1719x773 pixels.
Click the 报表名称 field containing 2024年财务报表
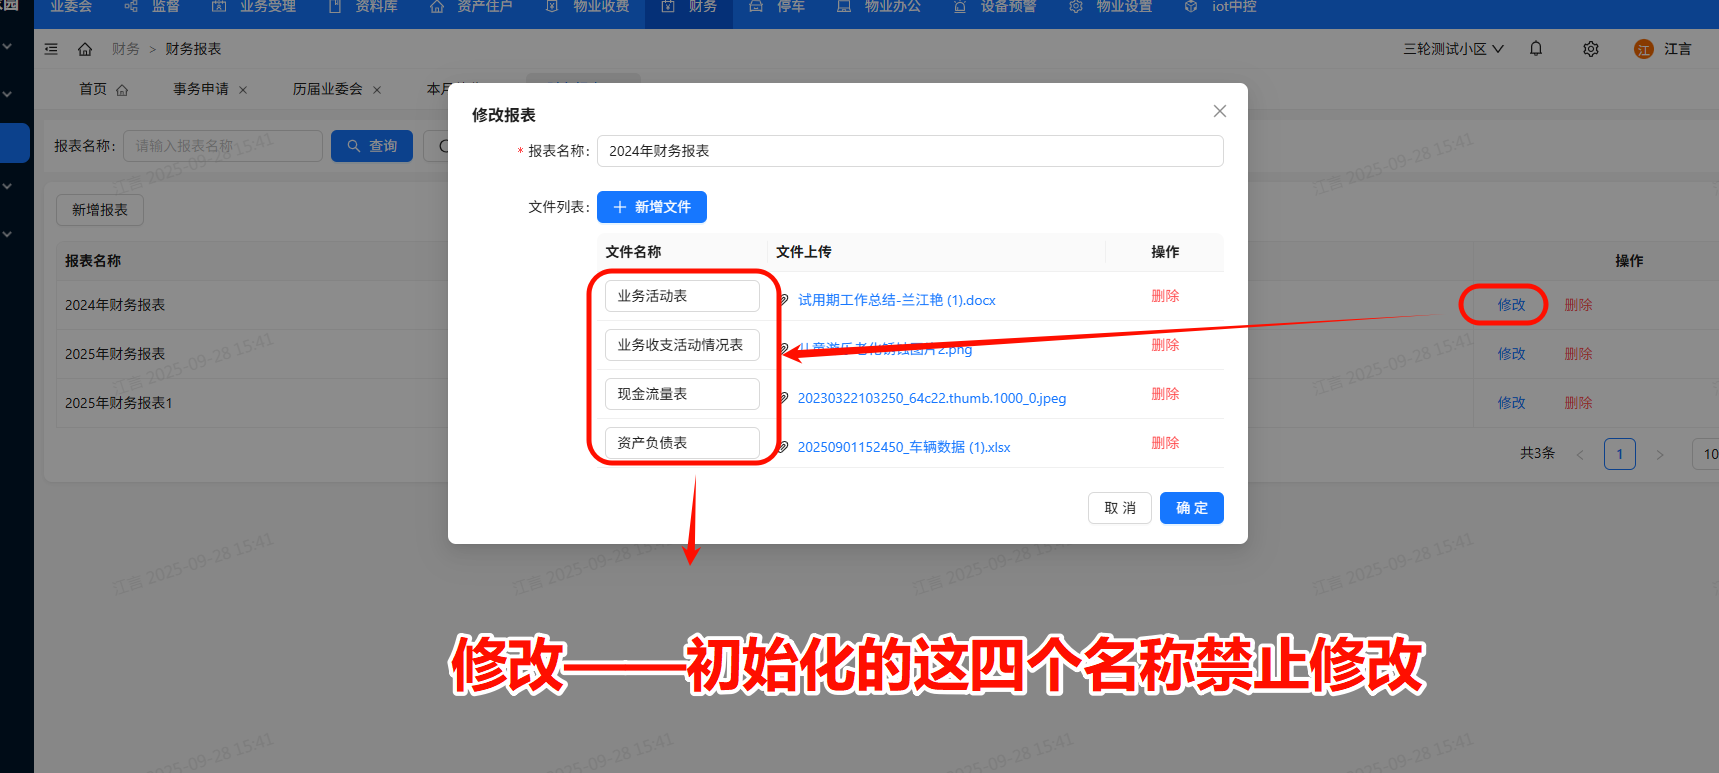pyautogui.click(x=909, y=151)
